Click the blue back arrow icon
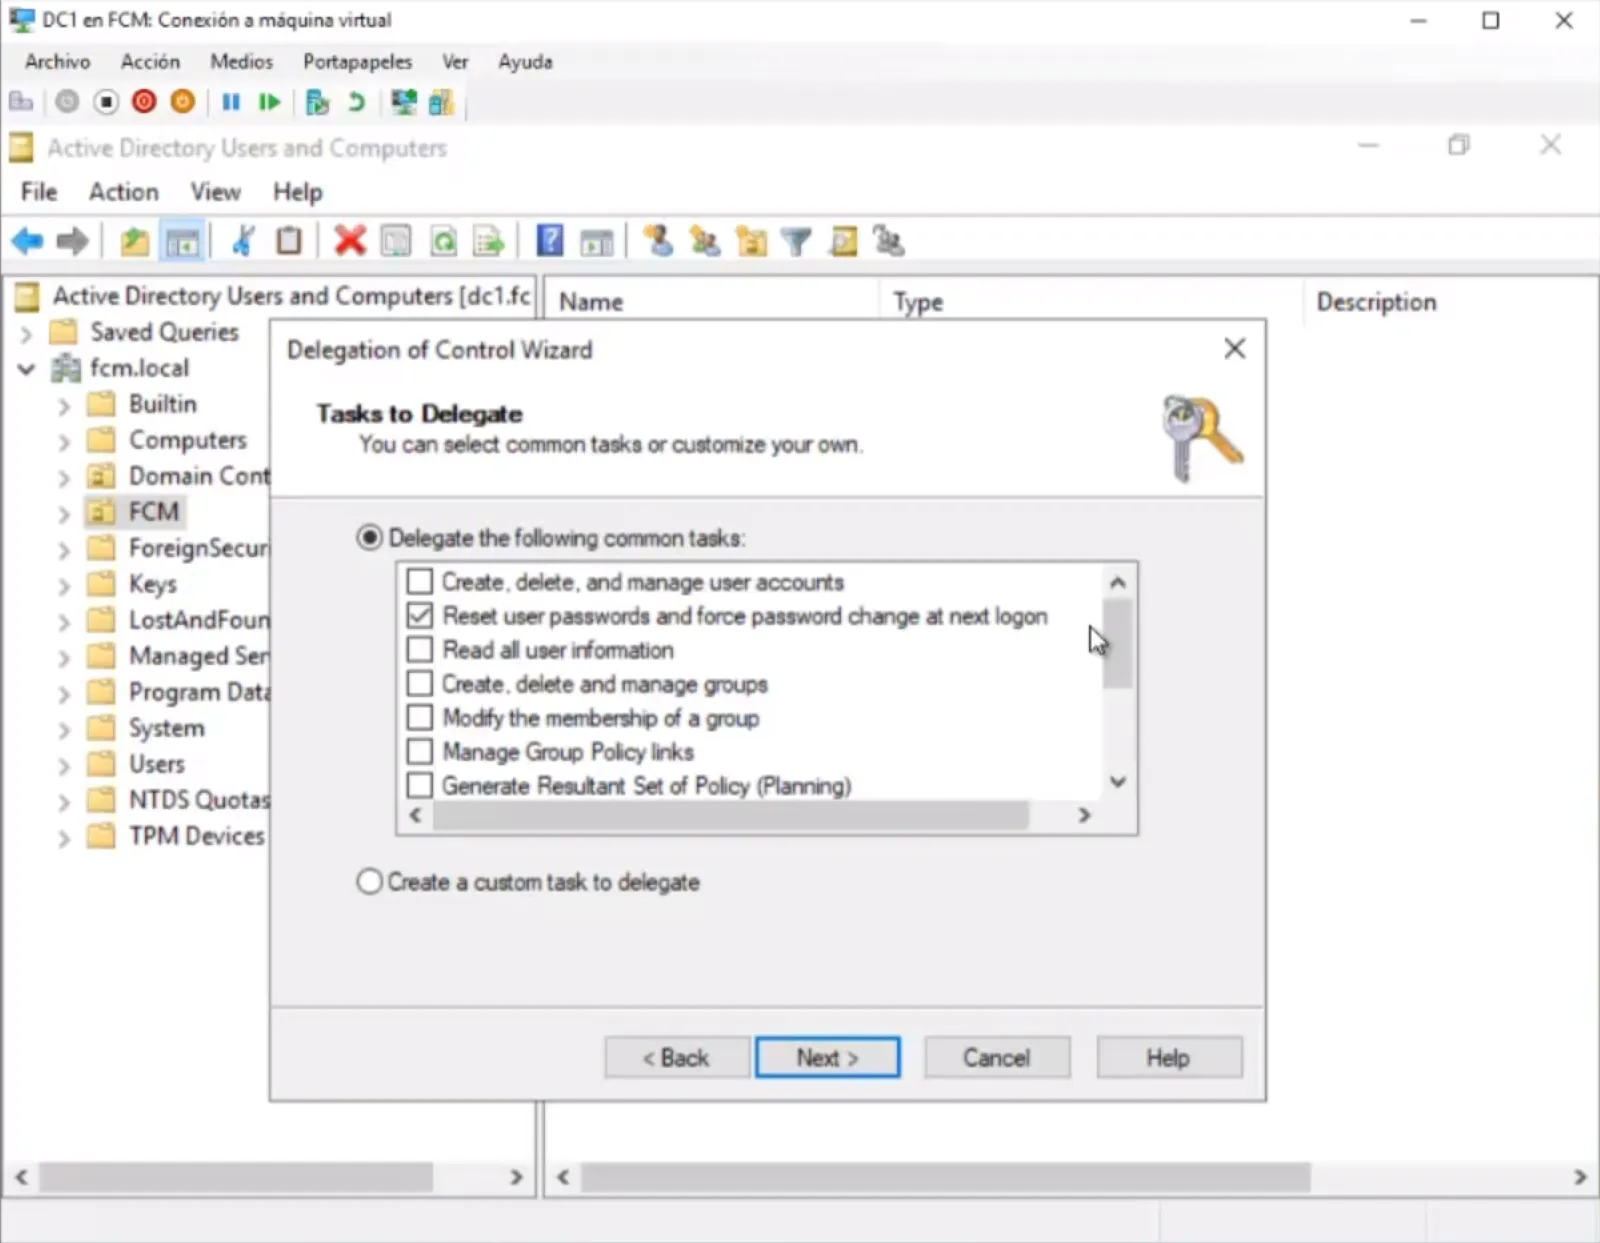1600x1243 pixels. (27, 241)
